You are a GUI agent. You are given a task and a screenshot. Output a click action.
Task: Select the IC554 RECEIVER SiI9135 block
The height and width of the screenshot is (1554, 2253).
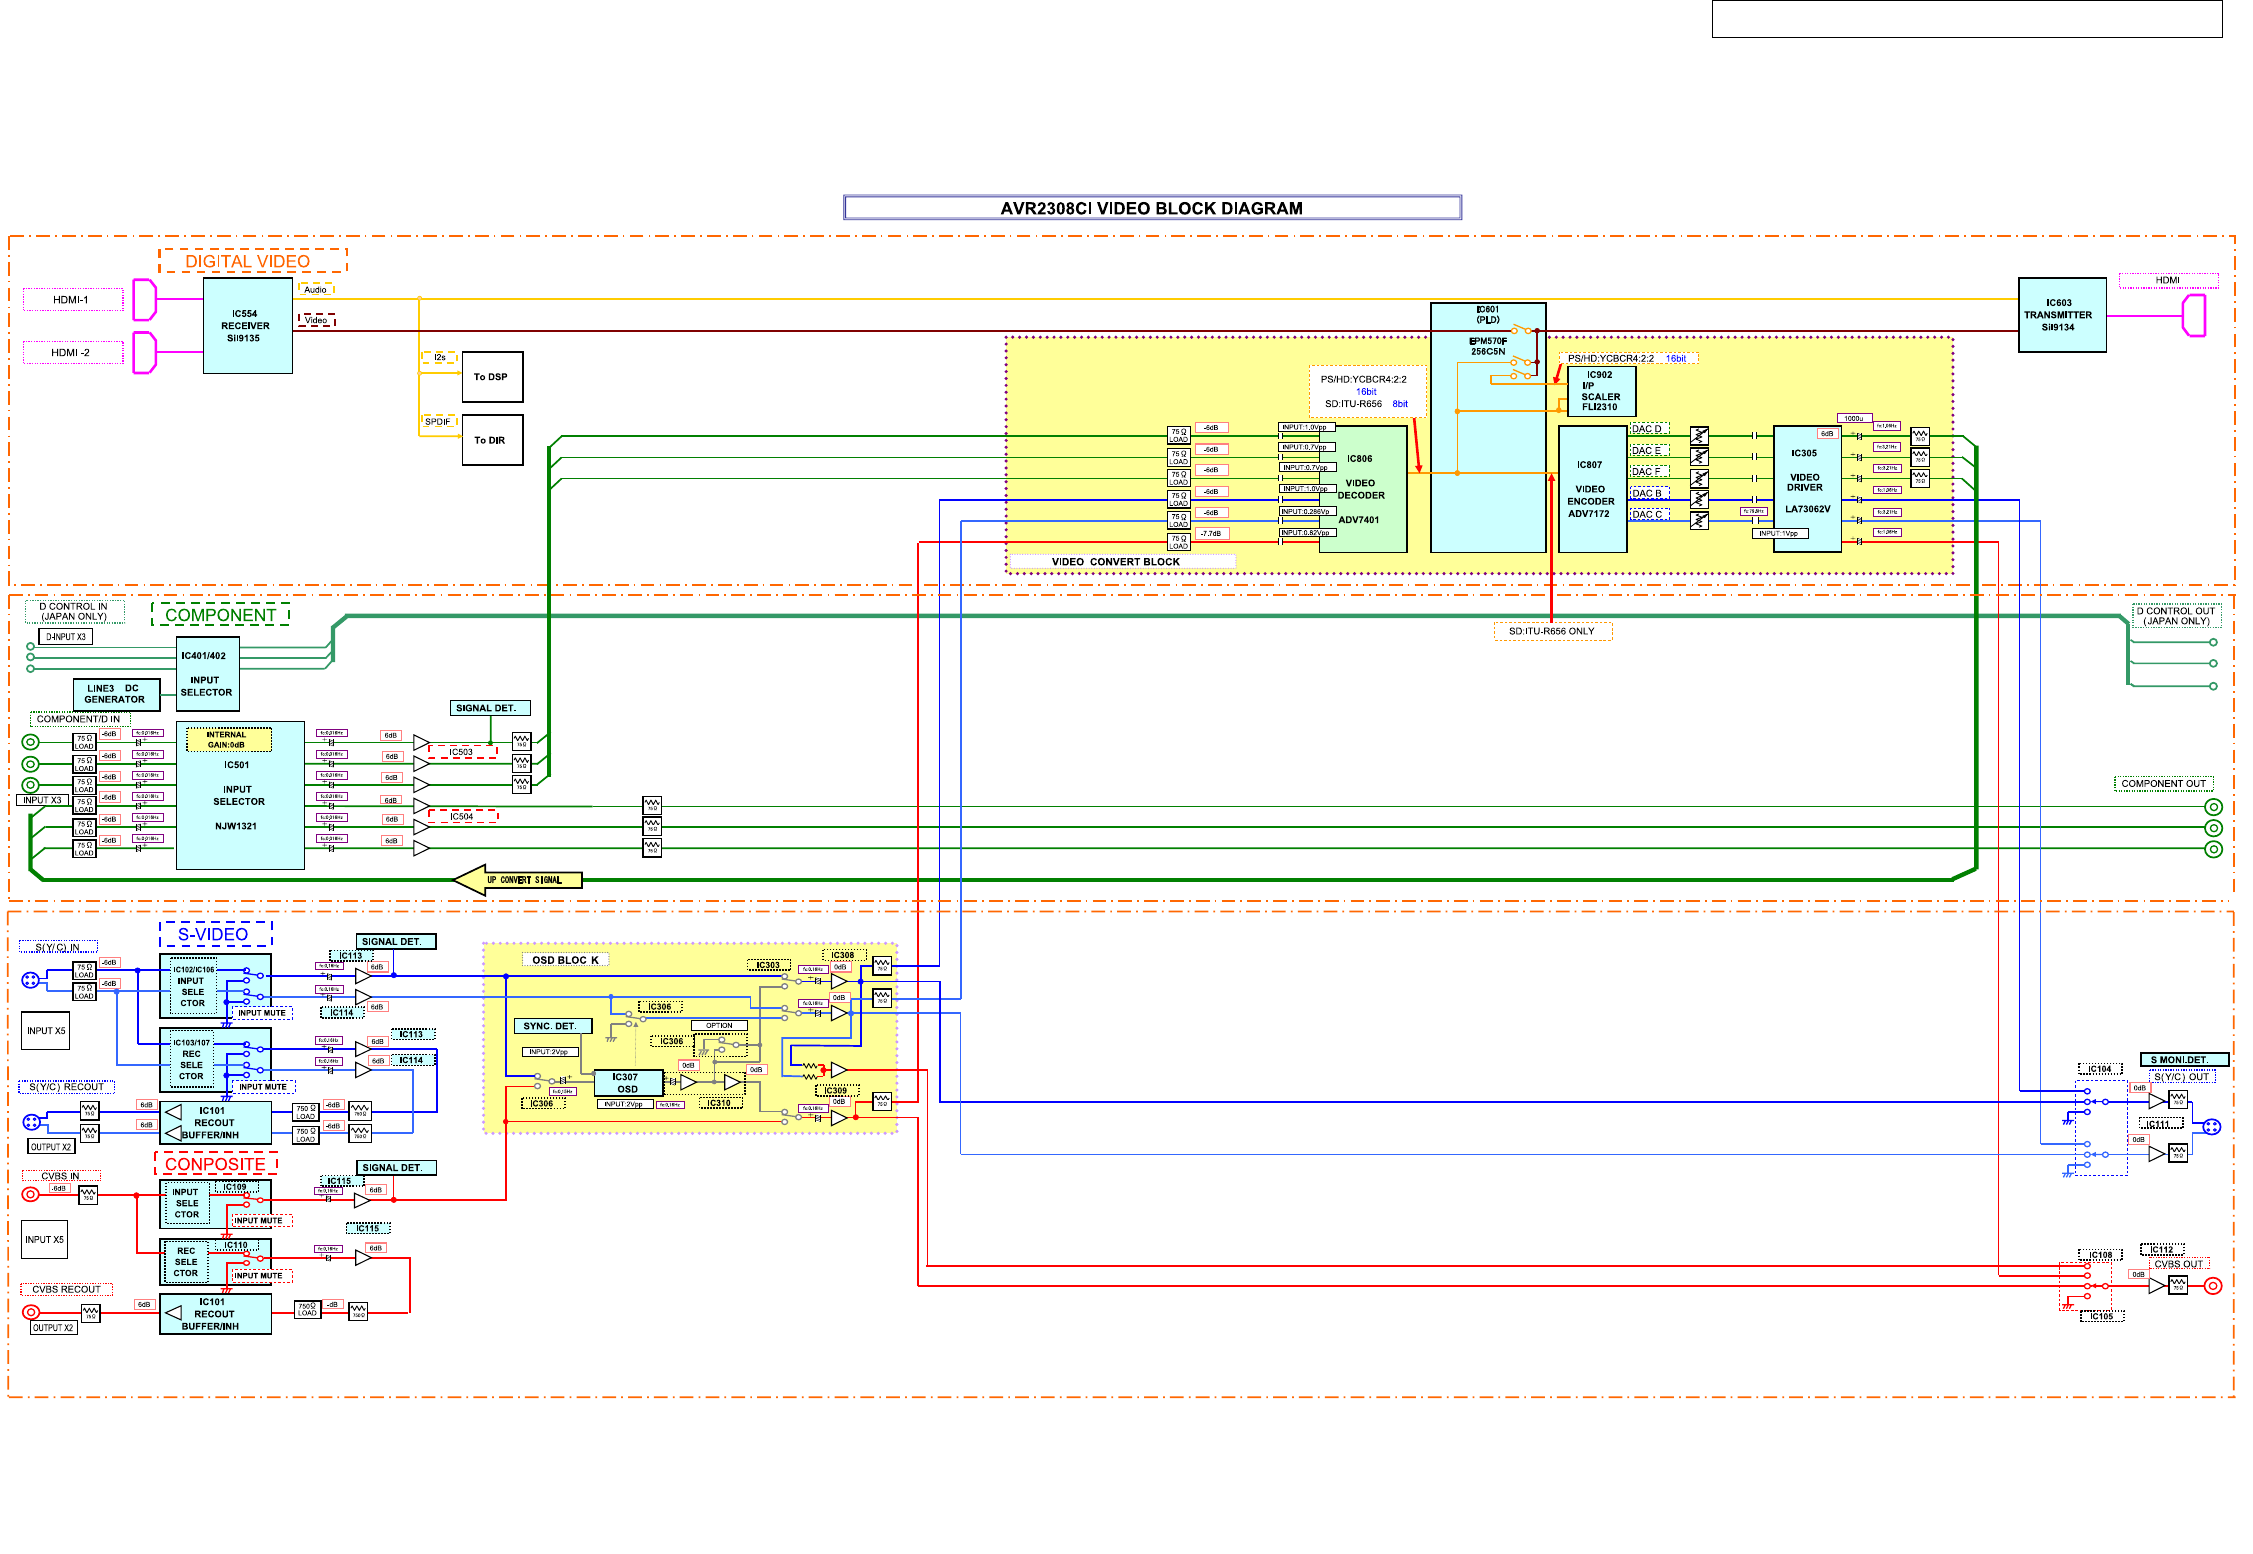[x=247, y=326]
